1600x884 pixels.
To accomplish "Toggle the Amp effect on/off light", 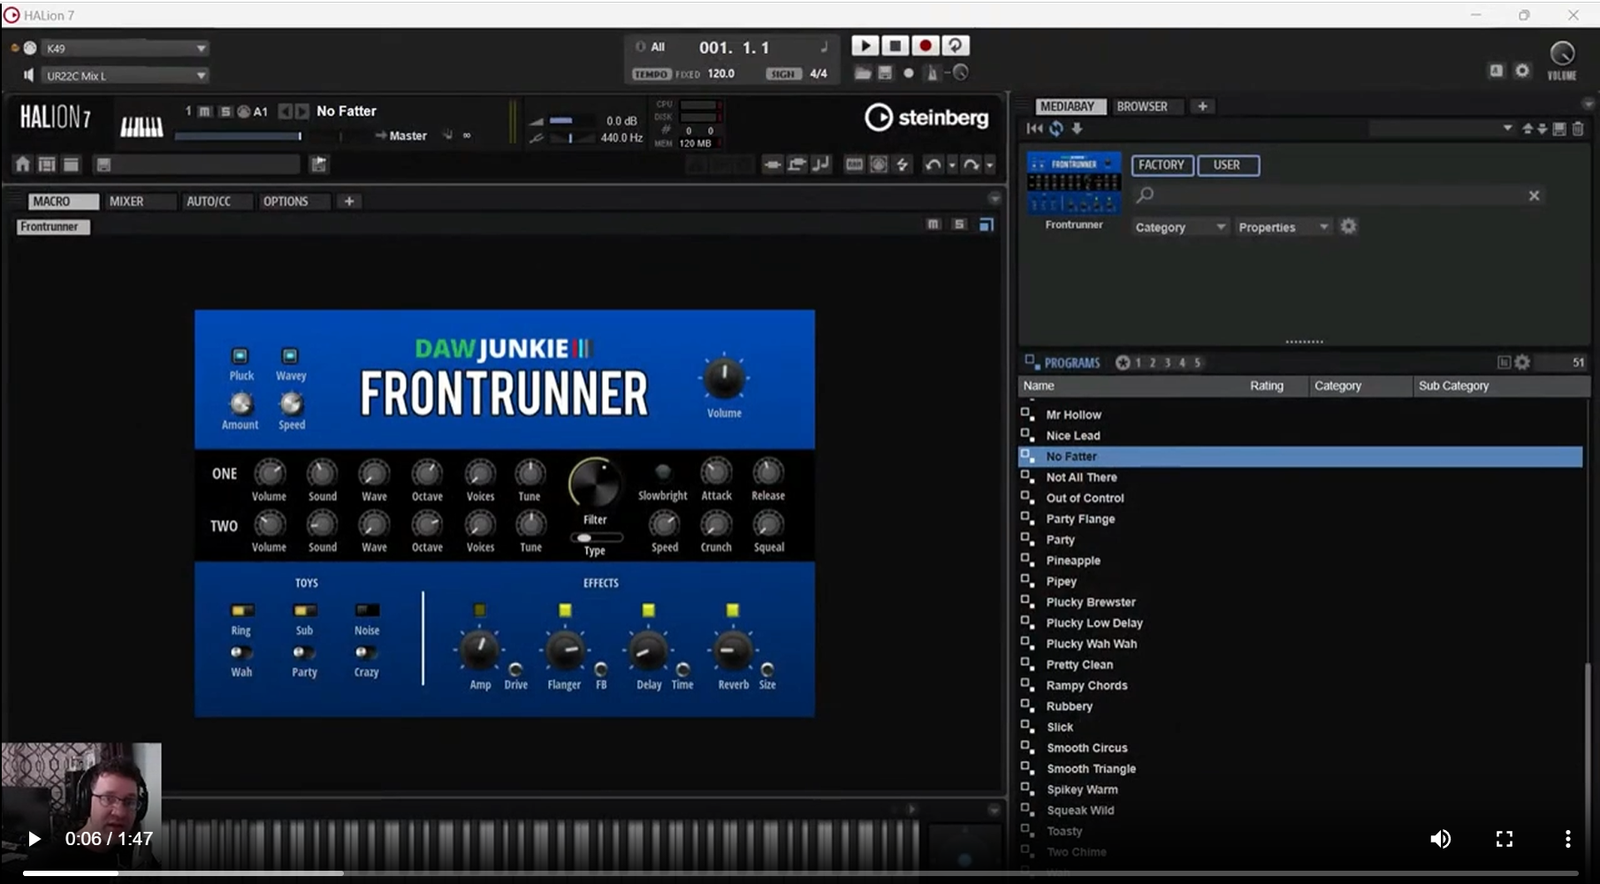I will coord(480,610).
